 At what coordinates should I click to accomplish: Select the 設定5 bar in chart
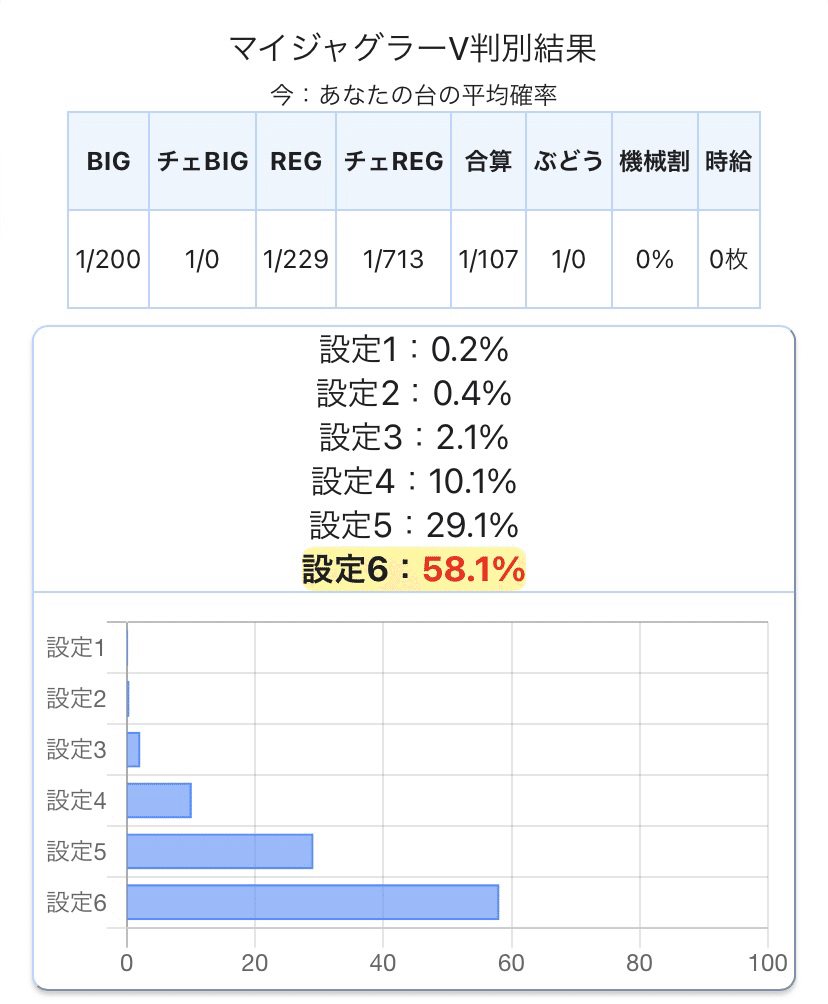coord(220,851)
